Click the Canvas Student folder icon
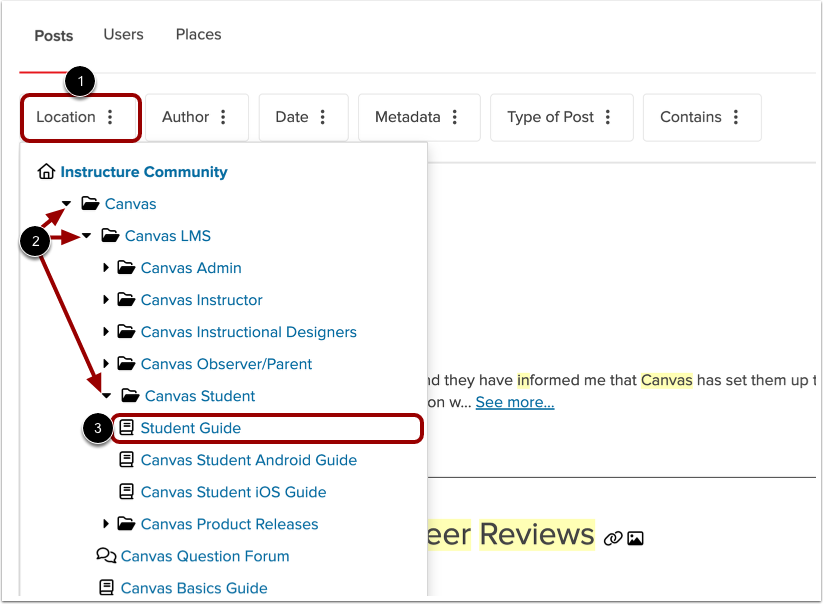Image resolution: width=823 pixels, height=604 pixels. coord(130,395)
